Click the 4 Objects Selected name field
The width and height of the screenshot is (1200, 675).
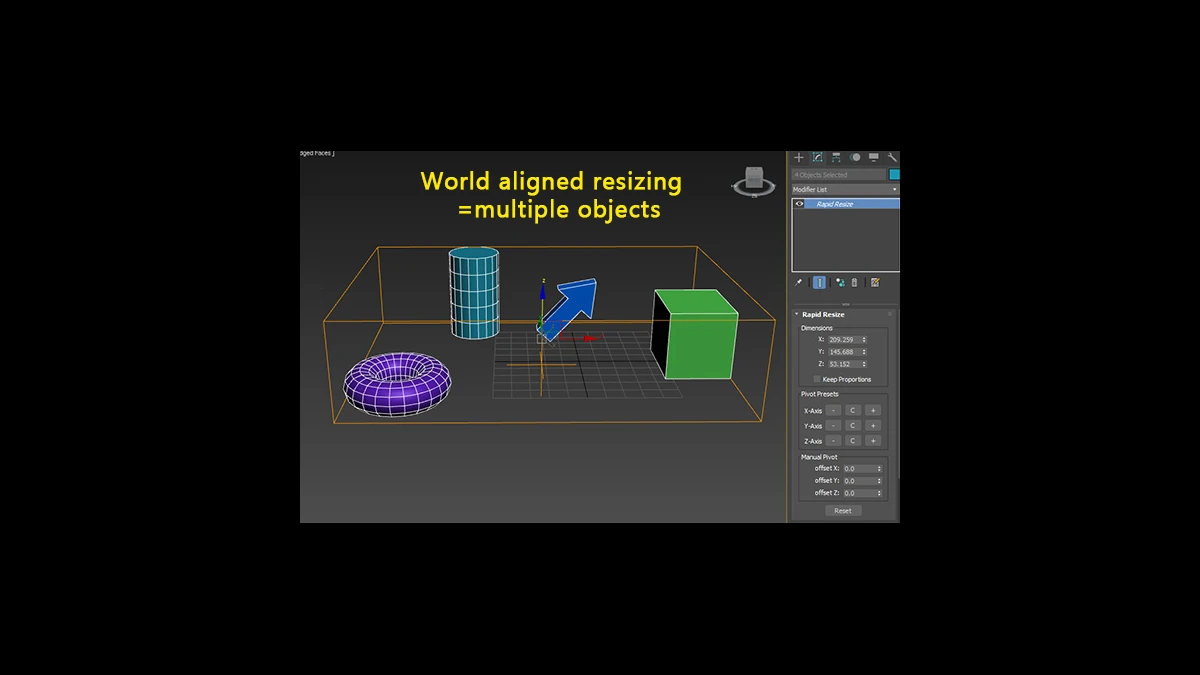839,174
